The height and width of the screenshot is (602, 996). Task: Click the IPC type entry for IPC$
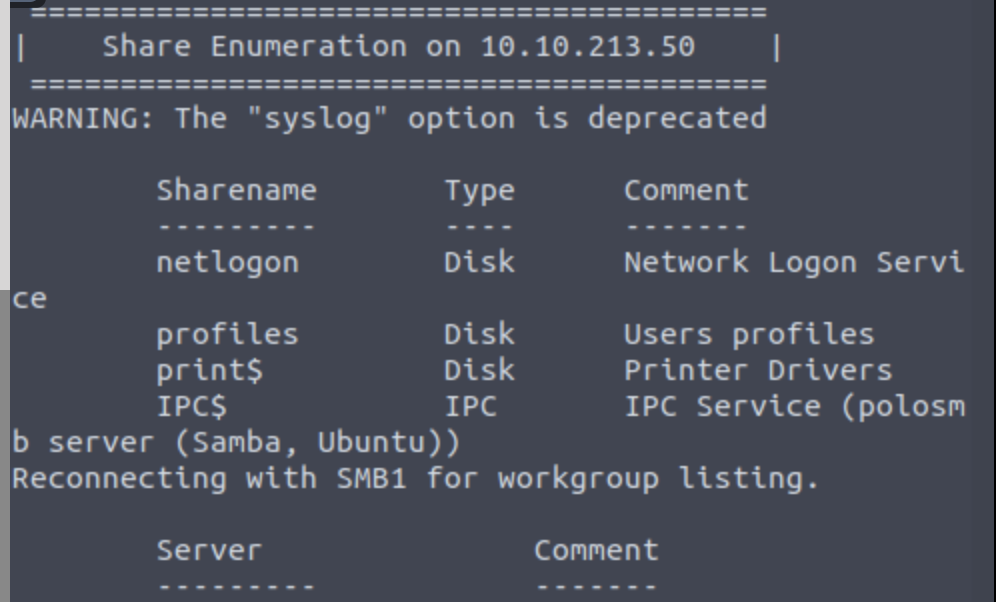coord(470,406)
